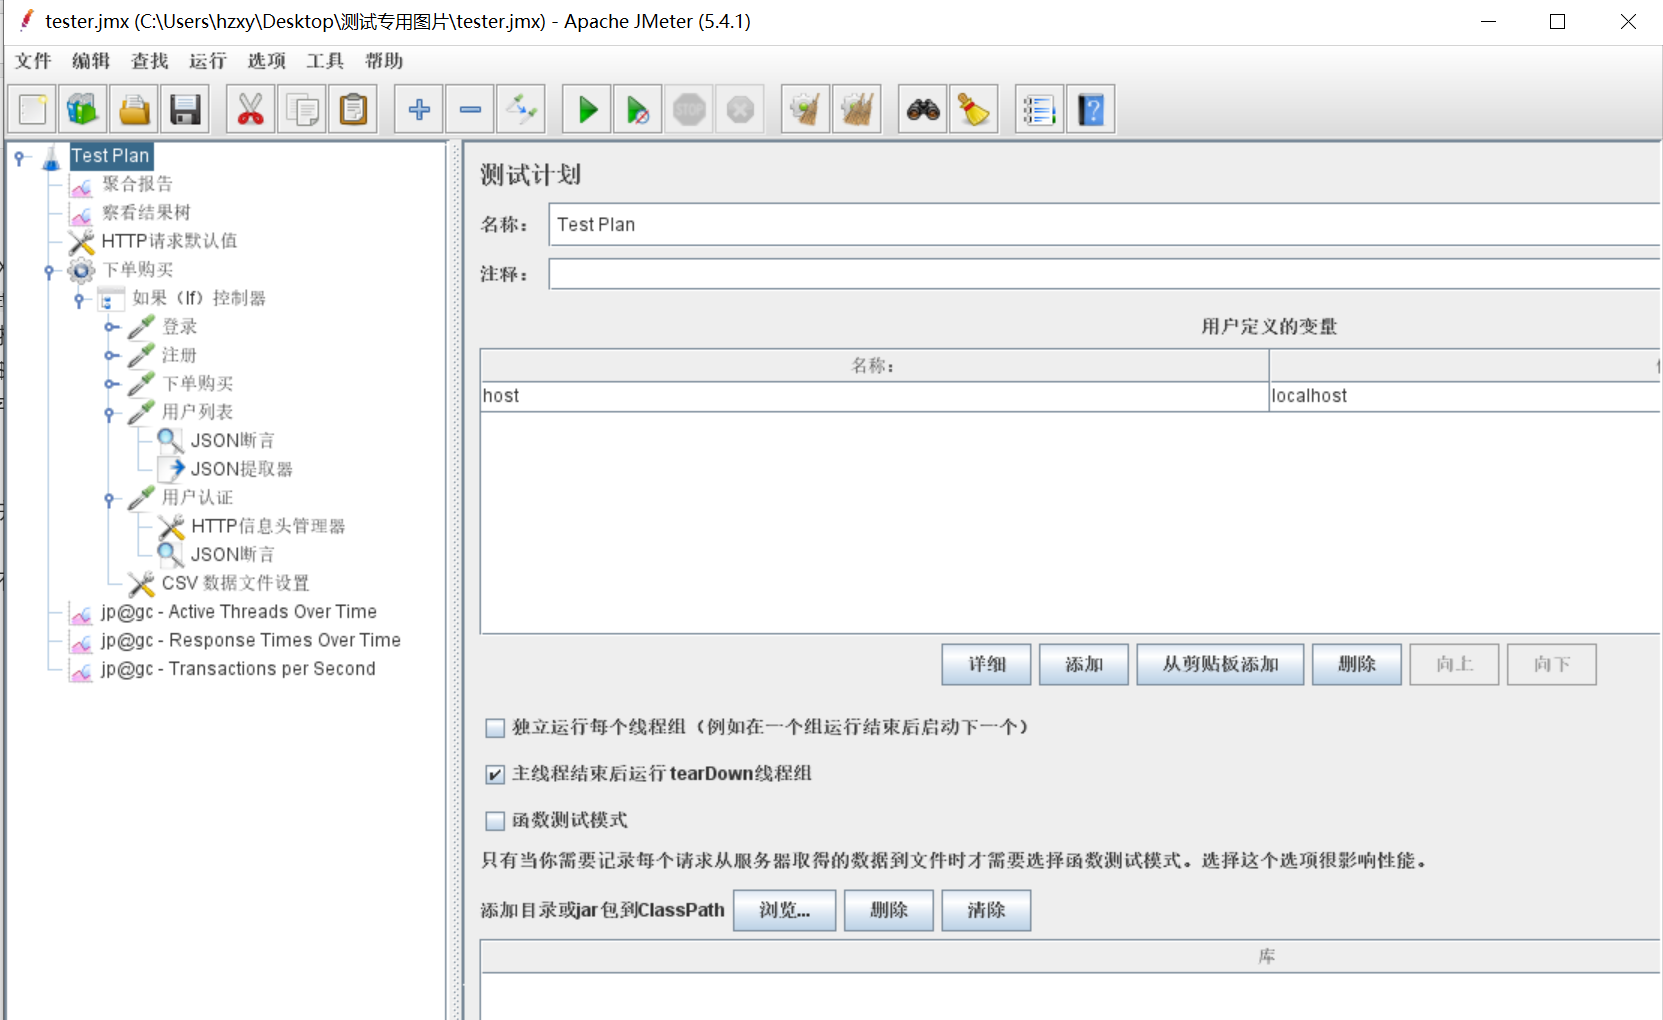Click 删除 button under variables table
The height and width of the screenshot is (1020, 1663).
(x=1357, y=664)
